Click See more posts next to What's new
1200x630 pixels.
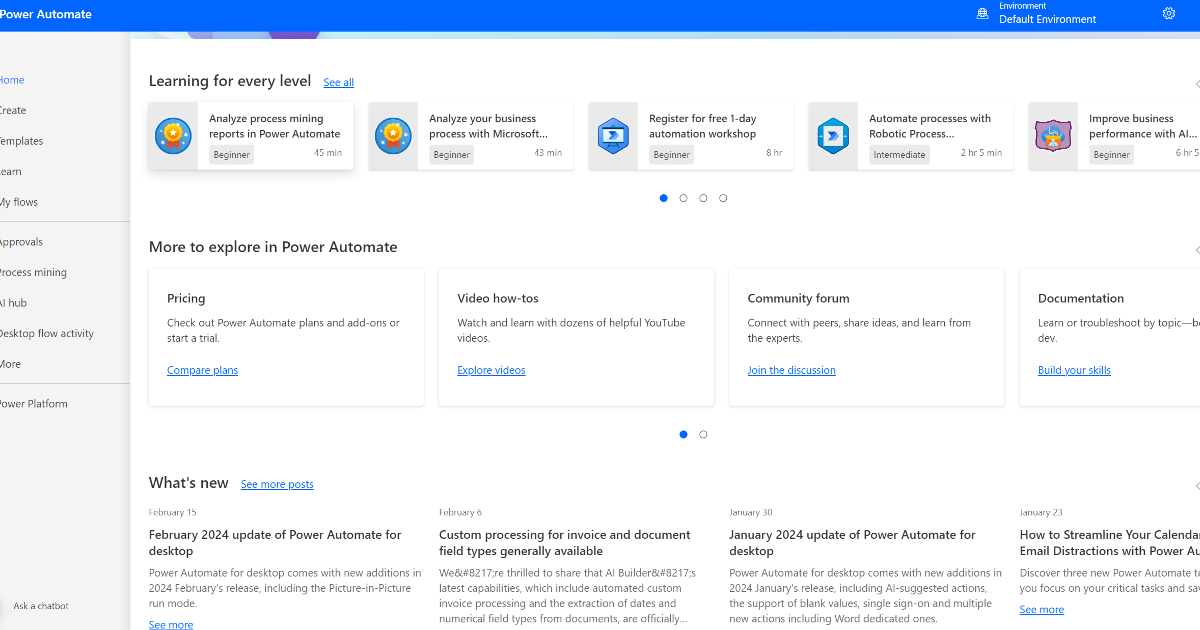[277, 484]
